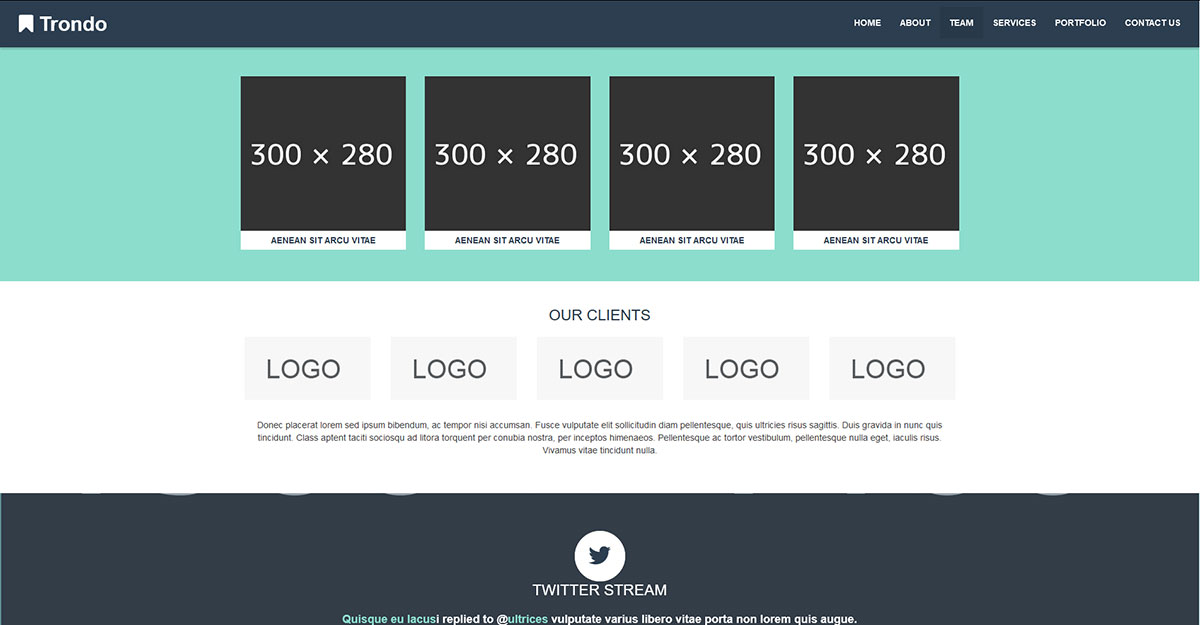Click the first client LOGO image
The height and width of the screenshot is (625, 1200).
point(307,368)
